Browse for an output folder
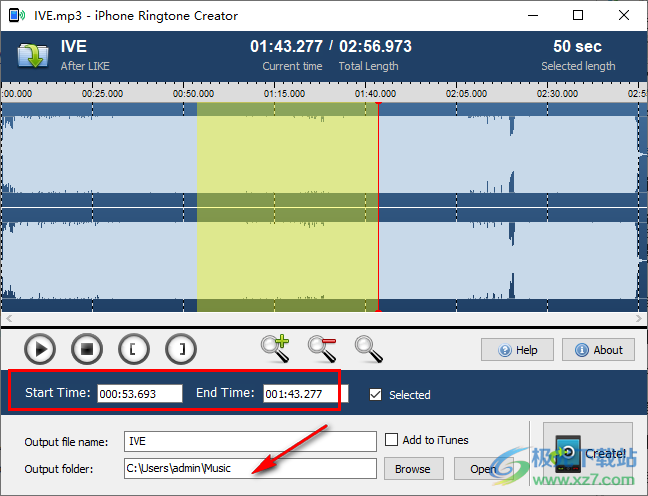Image resolution: width=648 pixels, height=496 pixels. coord(414,469)
